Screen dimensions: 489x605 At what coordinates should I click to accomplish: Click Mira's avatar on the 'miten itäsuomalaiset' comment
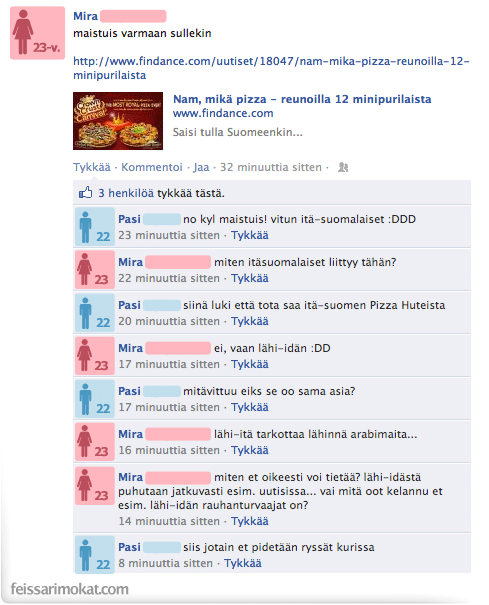[x=95, y=269]
